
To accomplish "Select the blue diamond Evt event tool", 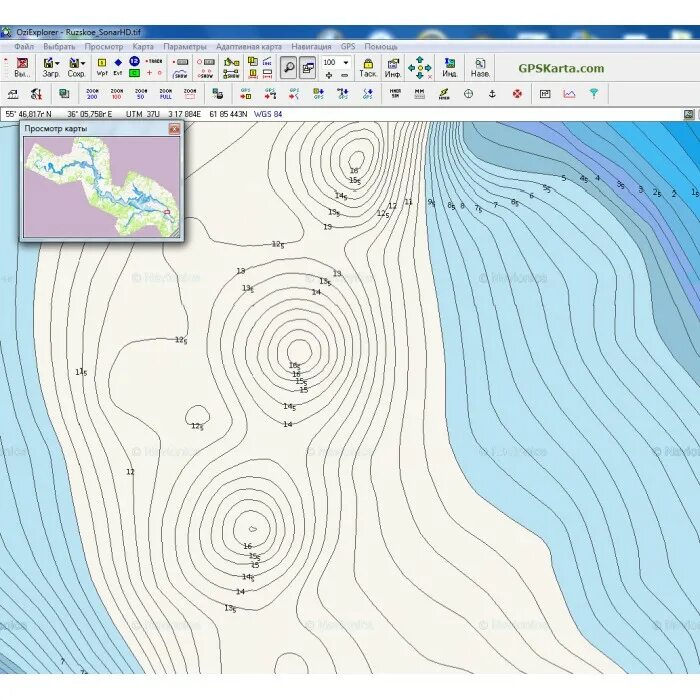I will [x=118, y=67].
